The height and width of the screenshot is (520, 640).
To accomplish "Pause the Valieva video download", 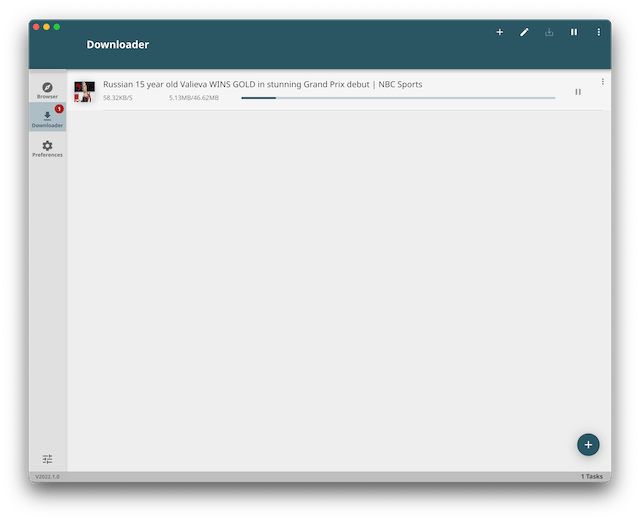I will click(x=578, y=92).
